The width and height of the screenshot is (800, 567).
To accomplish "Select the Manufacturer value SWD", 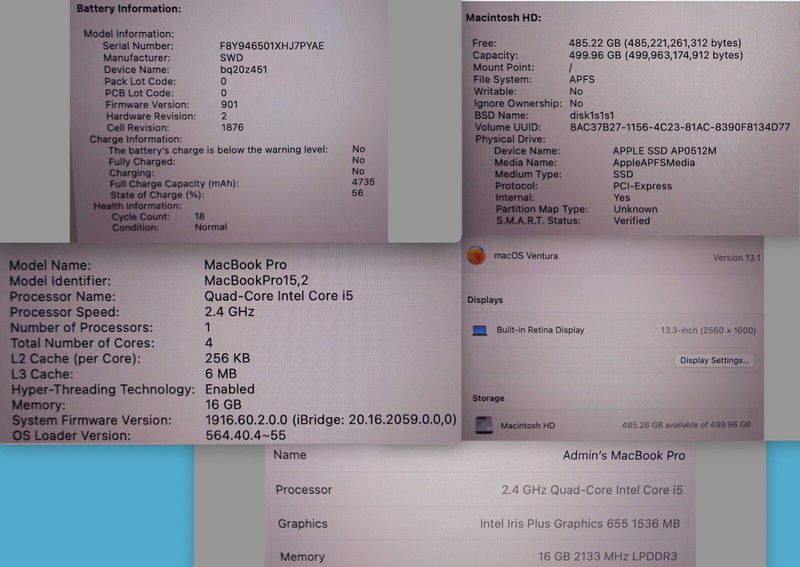I will pyautogui.click(x=232, y=58).
